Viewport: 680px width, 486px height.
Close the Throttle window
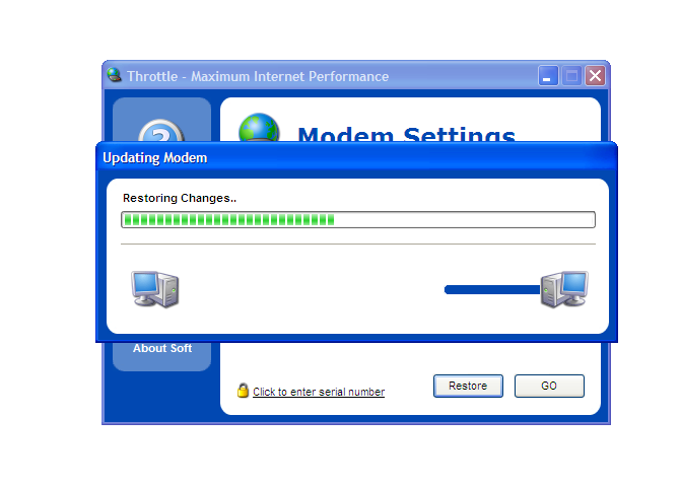pos(595,76)
